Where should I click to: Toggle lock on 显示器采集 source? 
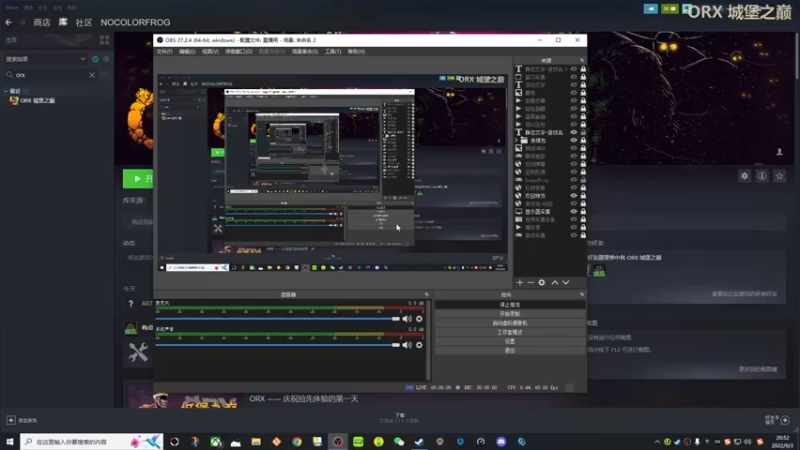click(583, 212)
